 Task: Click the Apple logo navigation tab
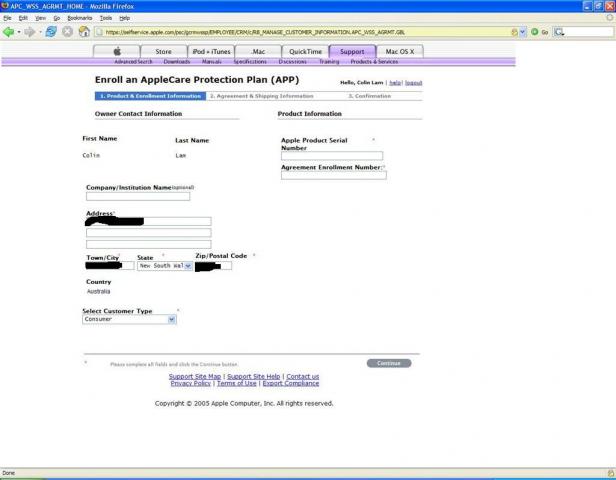click(x=117, y=51)
